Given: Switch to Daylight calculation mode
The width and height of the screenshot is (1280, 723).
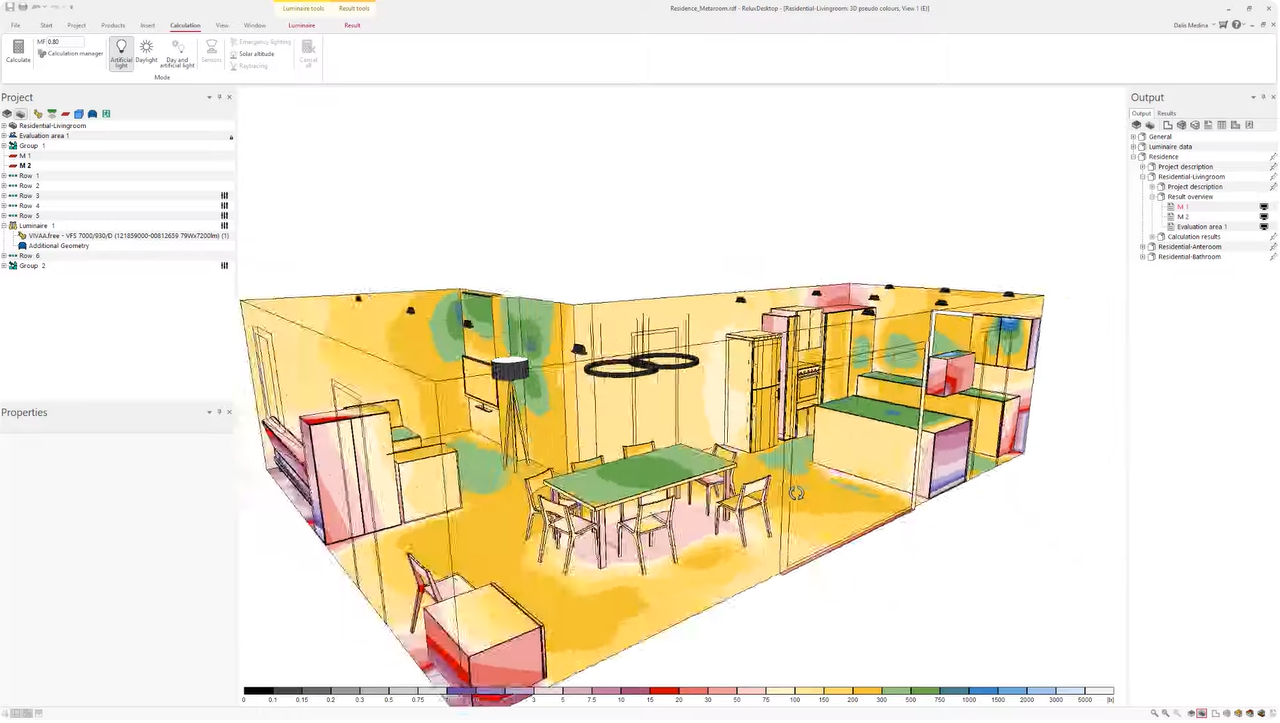Looking at the screenshot, I should click(147, 52).
